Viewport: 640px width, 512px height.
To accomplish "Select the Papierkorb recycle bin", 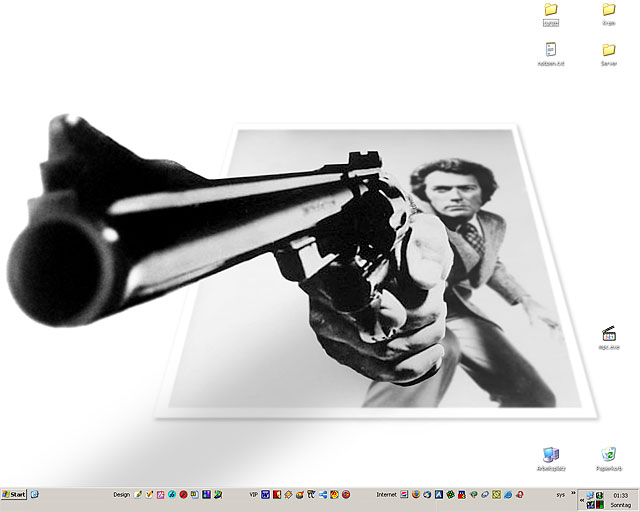I will click(x=609, y=459).
